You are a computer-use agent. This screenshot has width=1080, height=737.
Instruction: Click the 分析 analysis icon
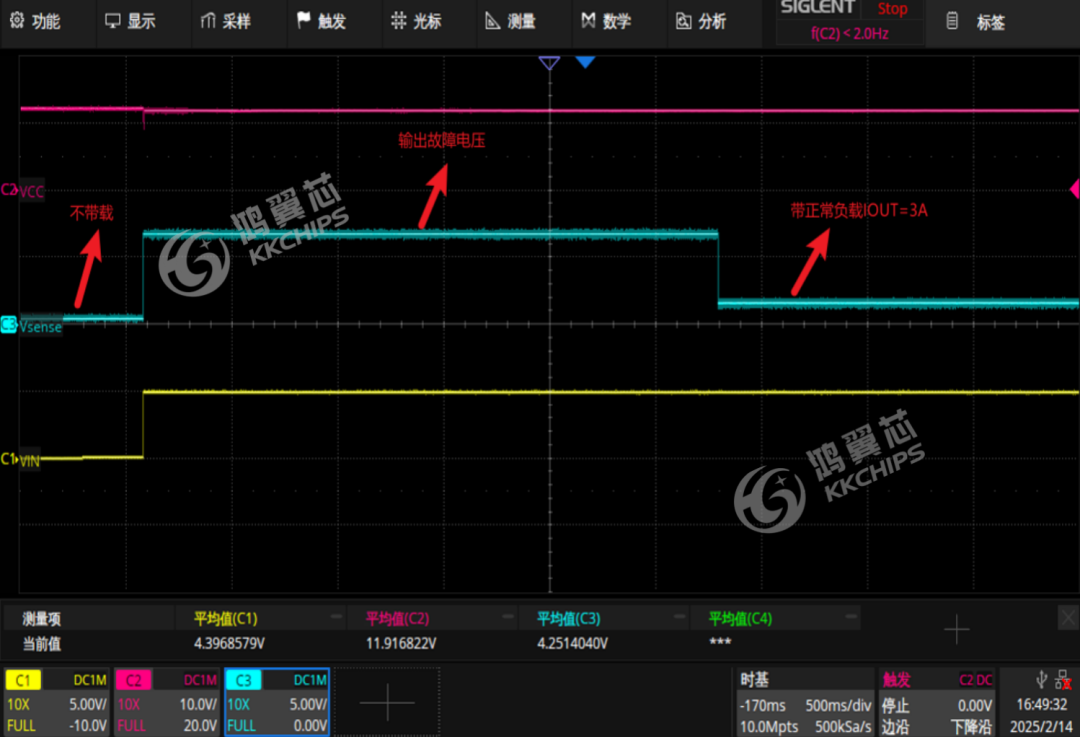pyautogui.click(x=684, y=21)
